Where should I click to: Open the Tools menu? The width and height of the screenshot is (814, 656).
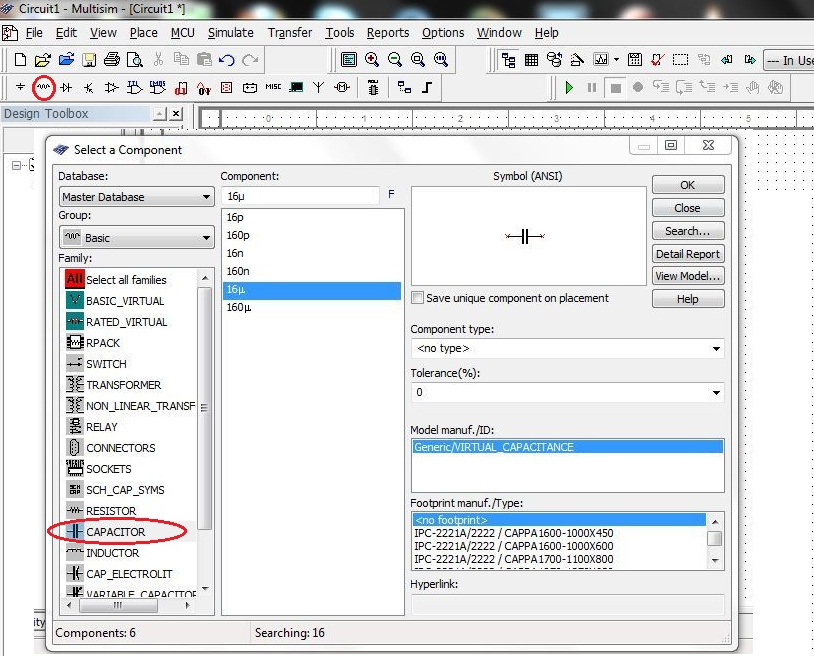tap(340, 33)
